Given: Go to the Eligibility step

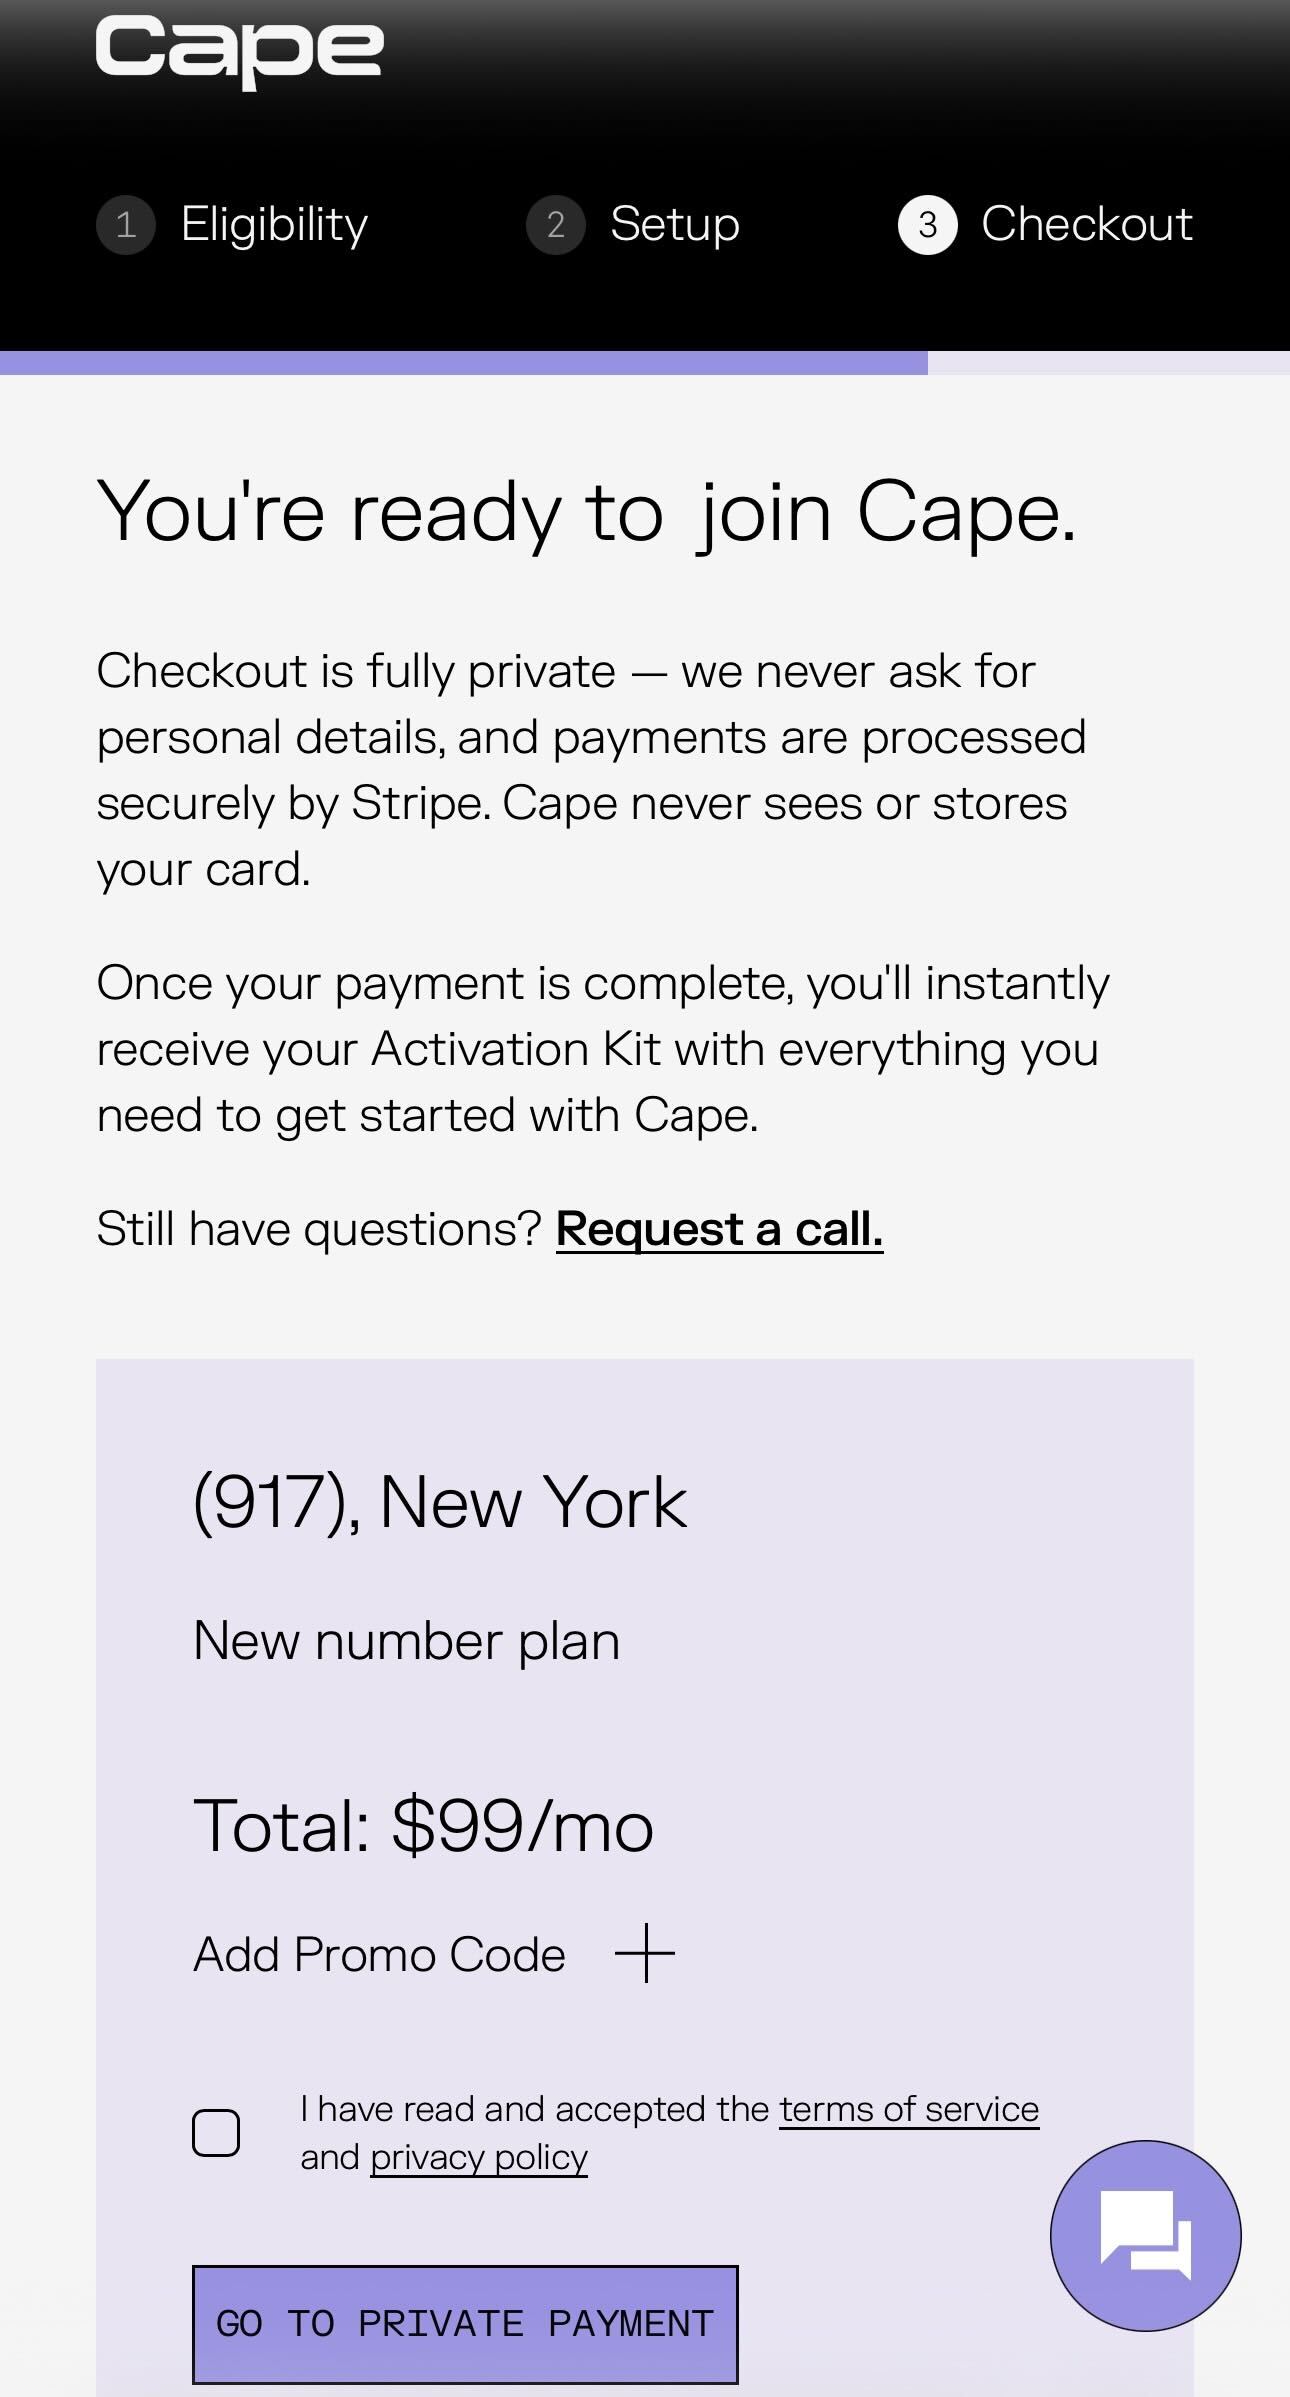Looking at the screenshot, I should point(274,224).
